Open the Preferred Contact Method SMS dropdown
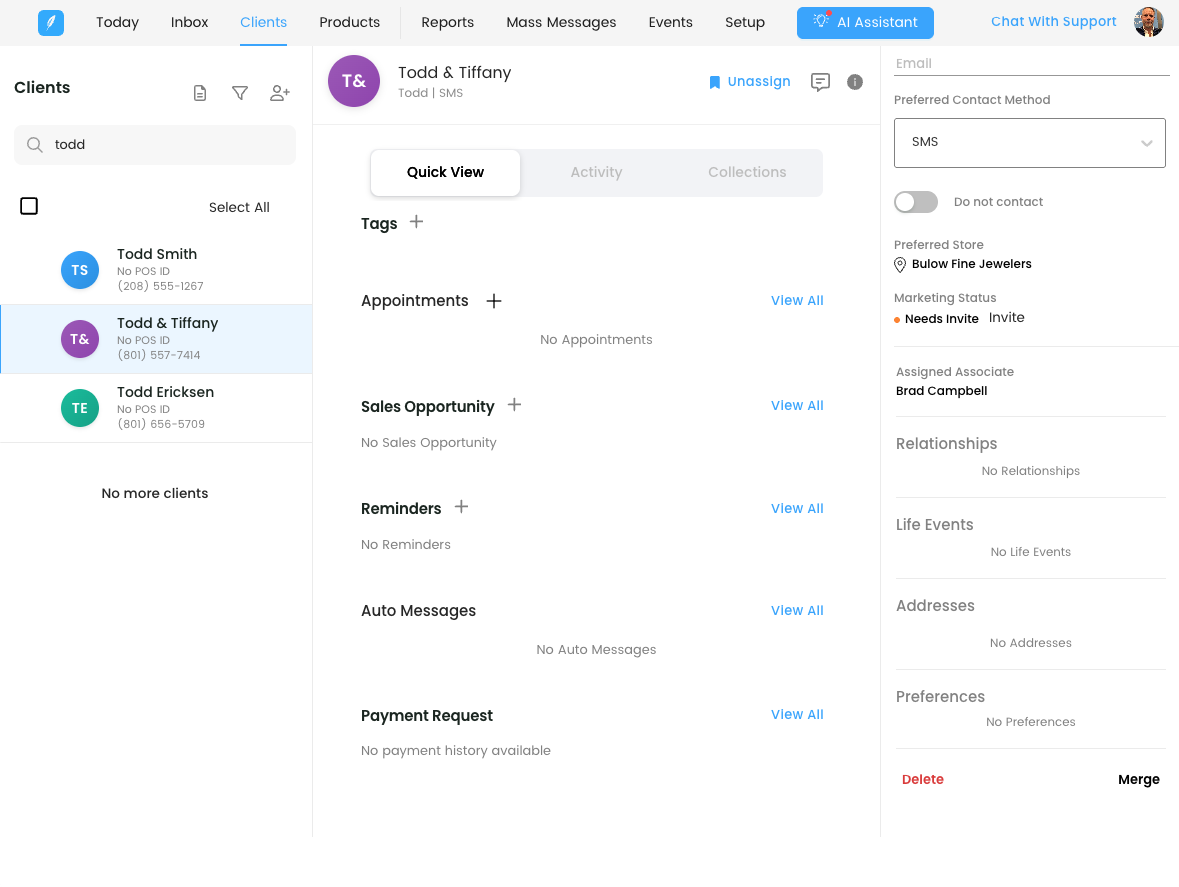This screenshot has width=1179, height=887. coord(1029,143)
